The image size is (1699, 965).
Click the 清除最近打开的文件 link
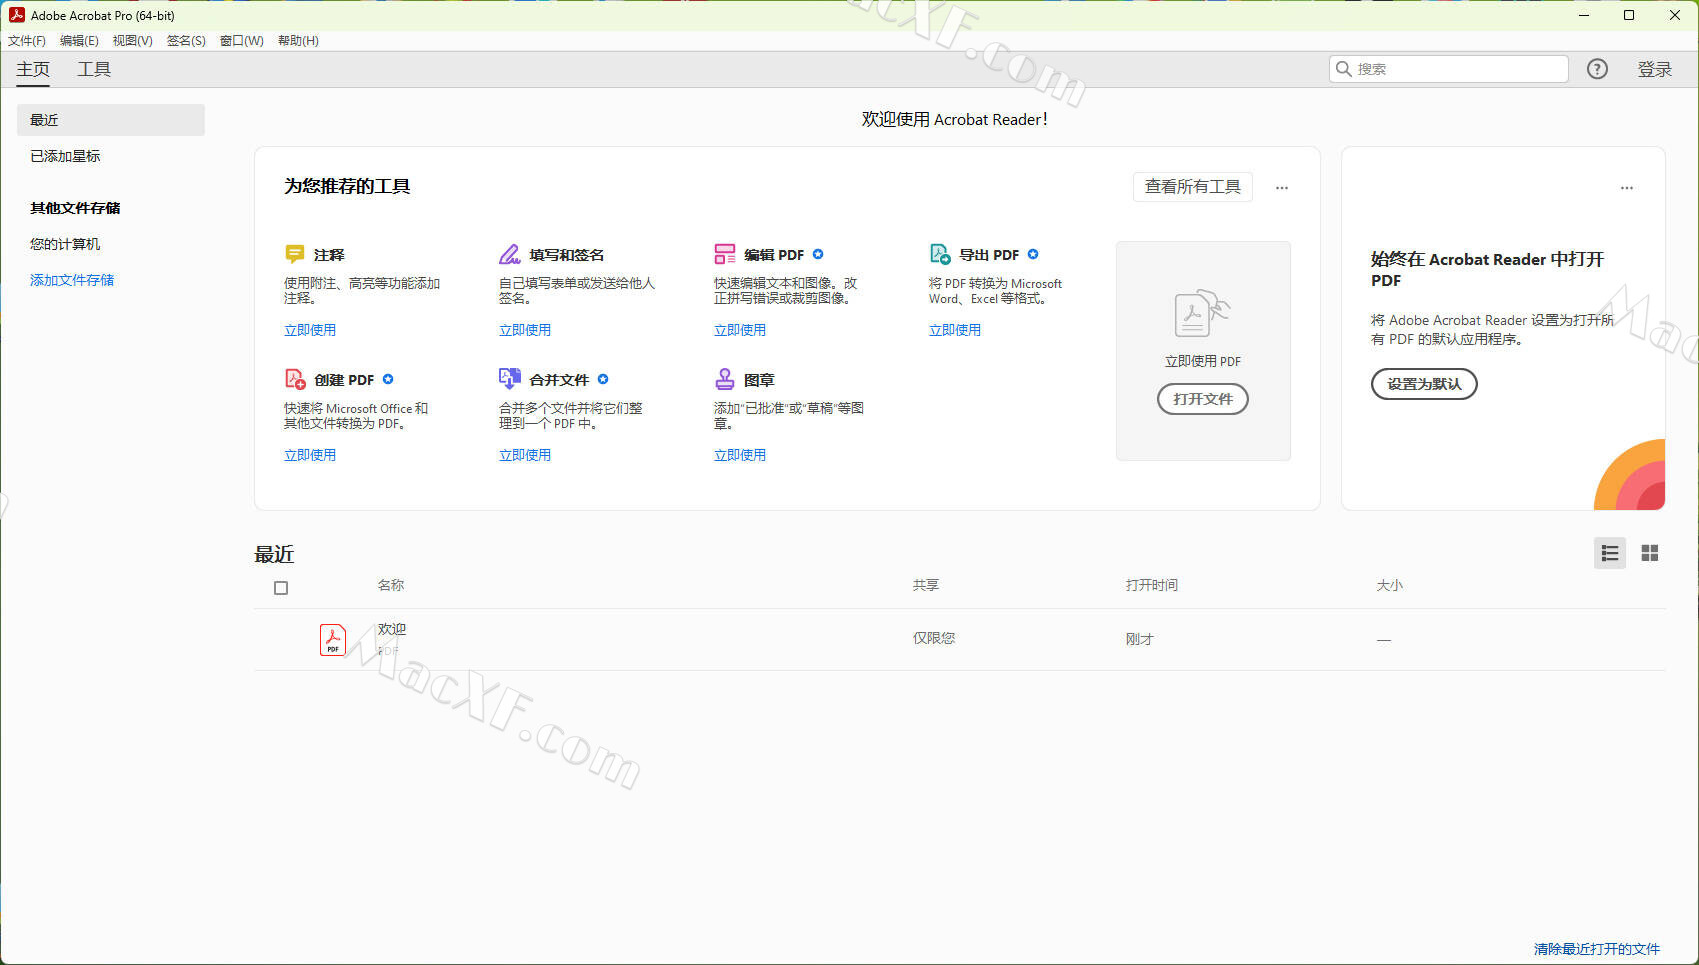click(1597, 949)
